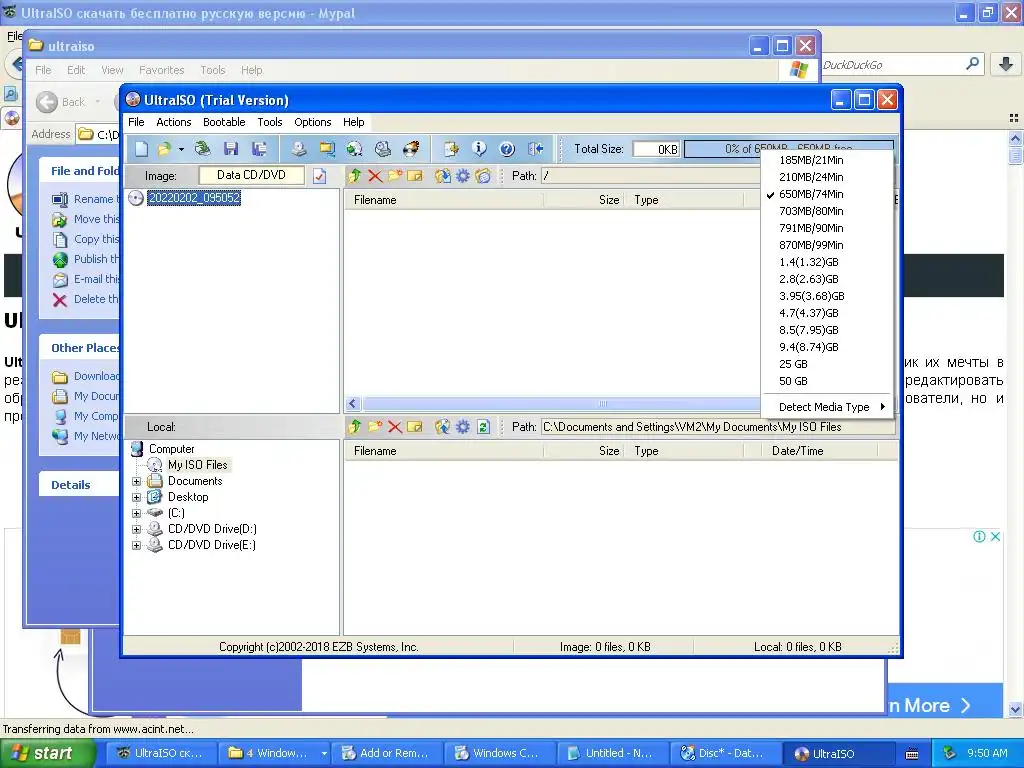1024x768 pixels.
Task: Click the red Delete X in Local pane toolbar
Action: (394, 426)
